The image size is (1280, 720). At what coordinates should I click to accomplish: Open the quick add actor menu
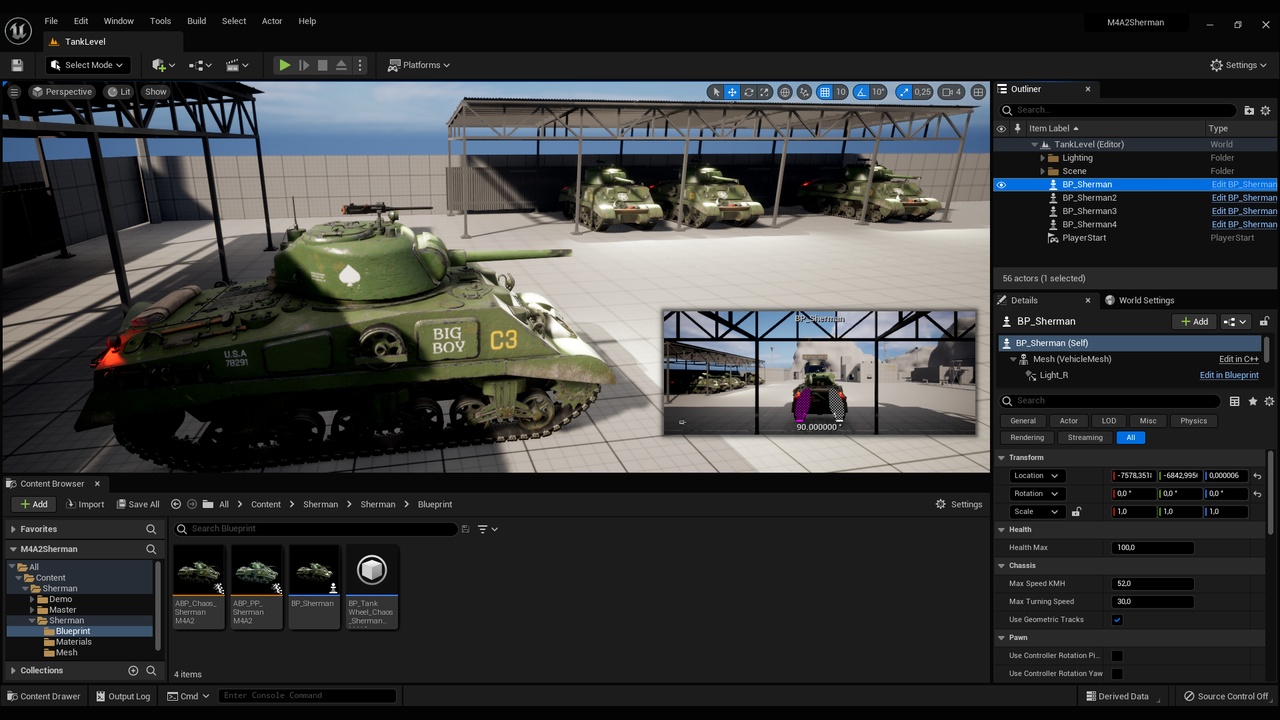(x=163, y=65)
